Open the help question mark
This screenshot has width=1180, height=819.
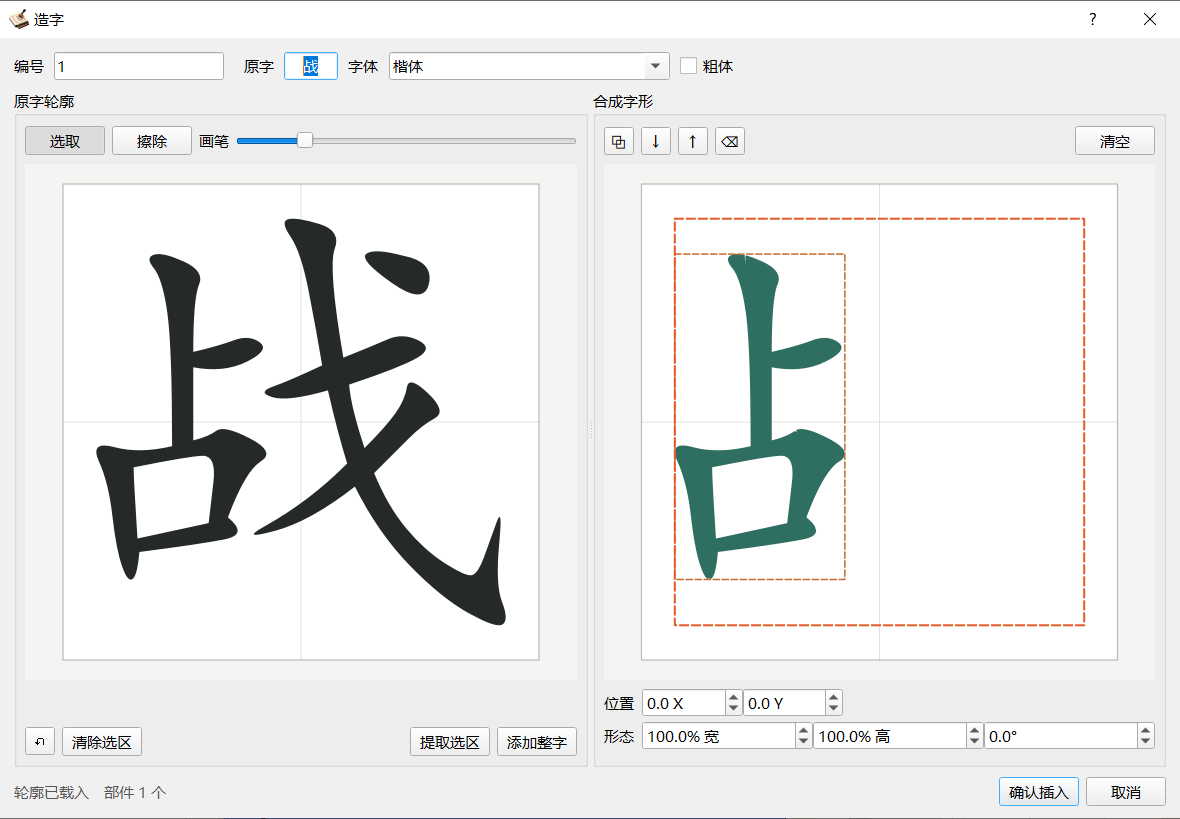1092,20
